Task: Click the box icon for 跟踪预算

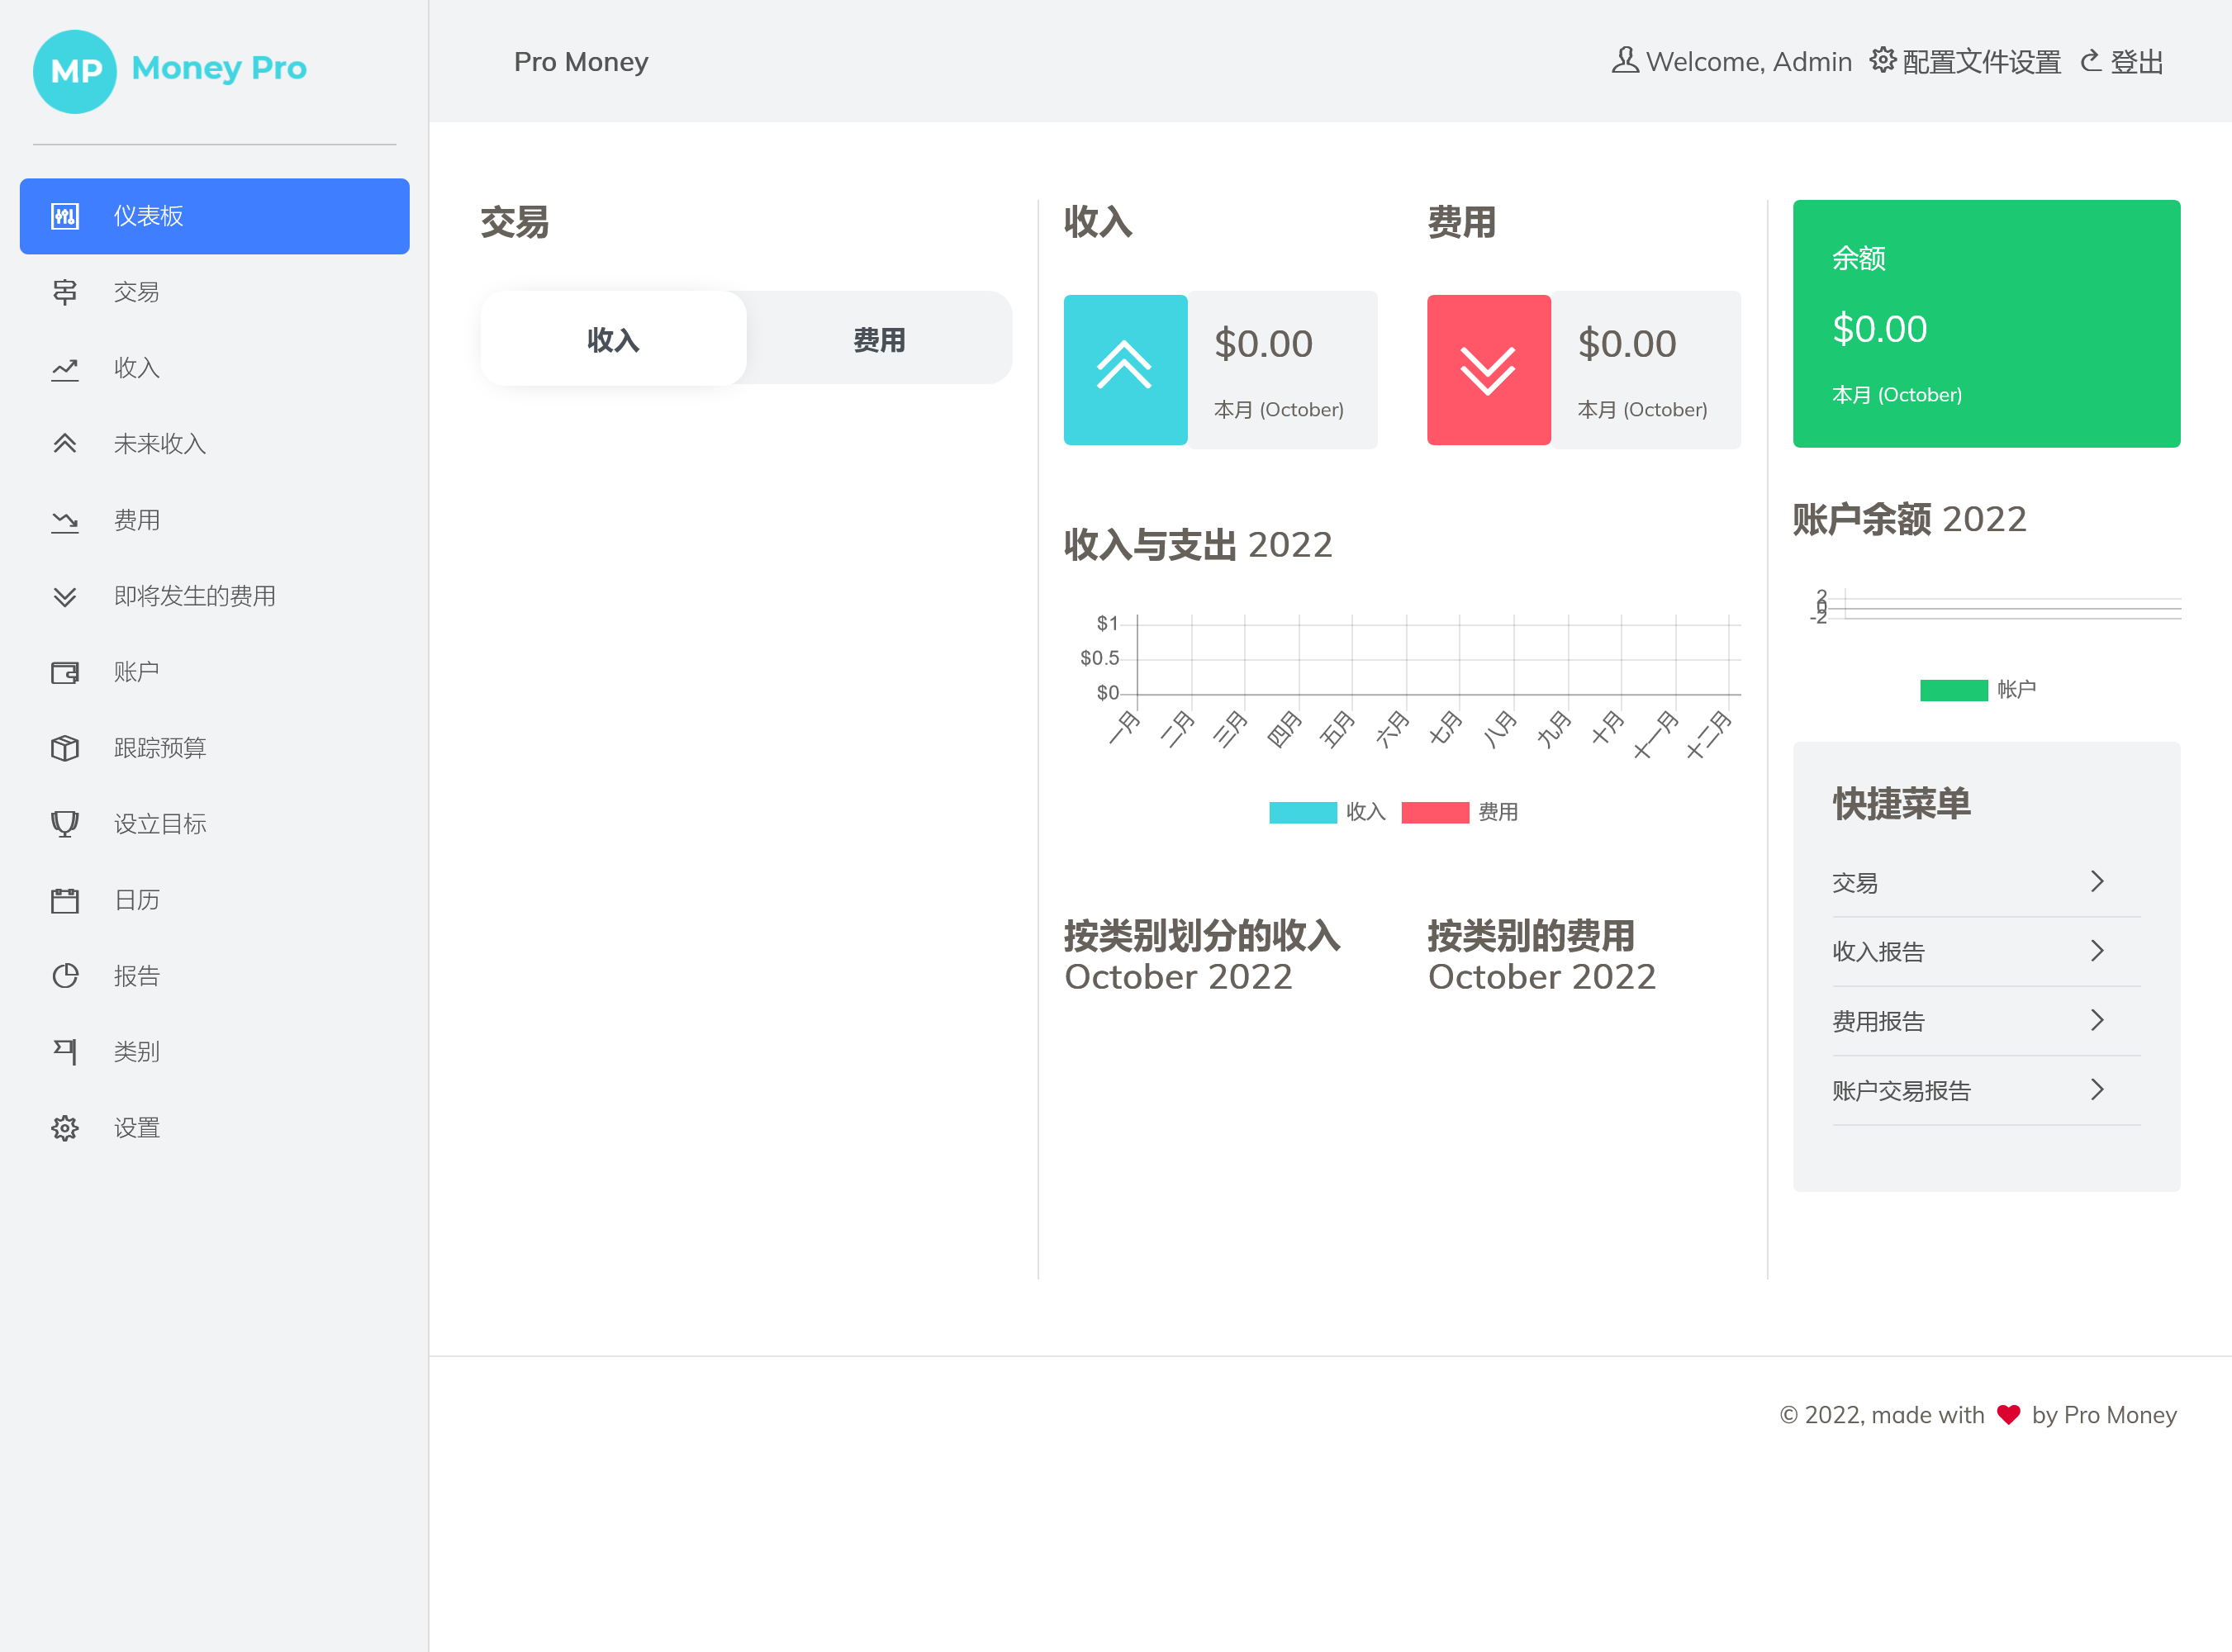Action: pos(65,748)
